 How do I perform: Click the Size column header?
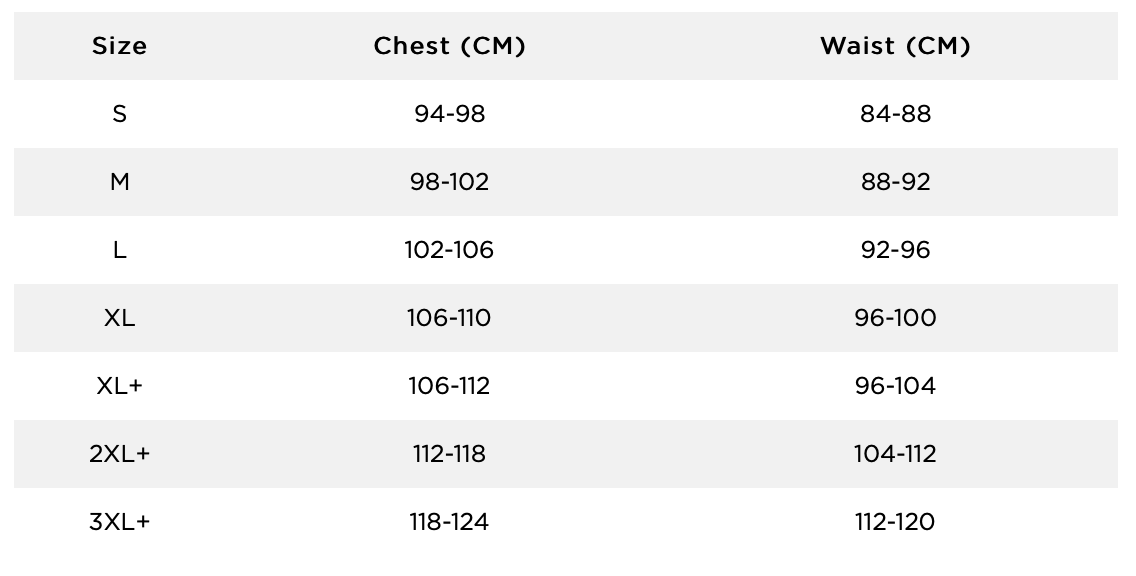(x=120, y=46)
